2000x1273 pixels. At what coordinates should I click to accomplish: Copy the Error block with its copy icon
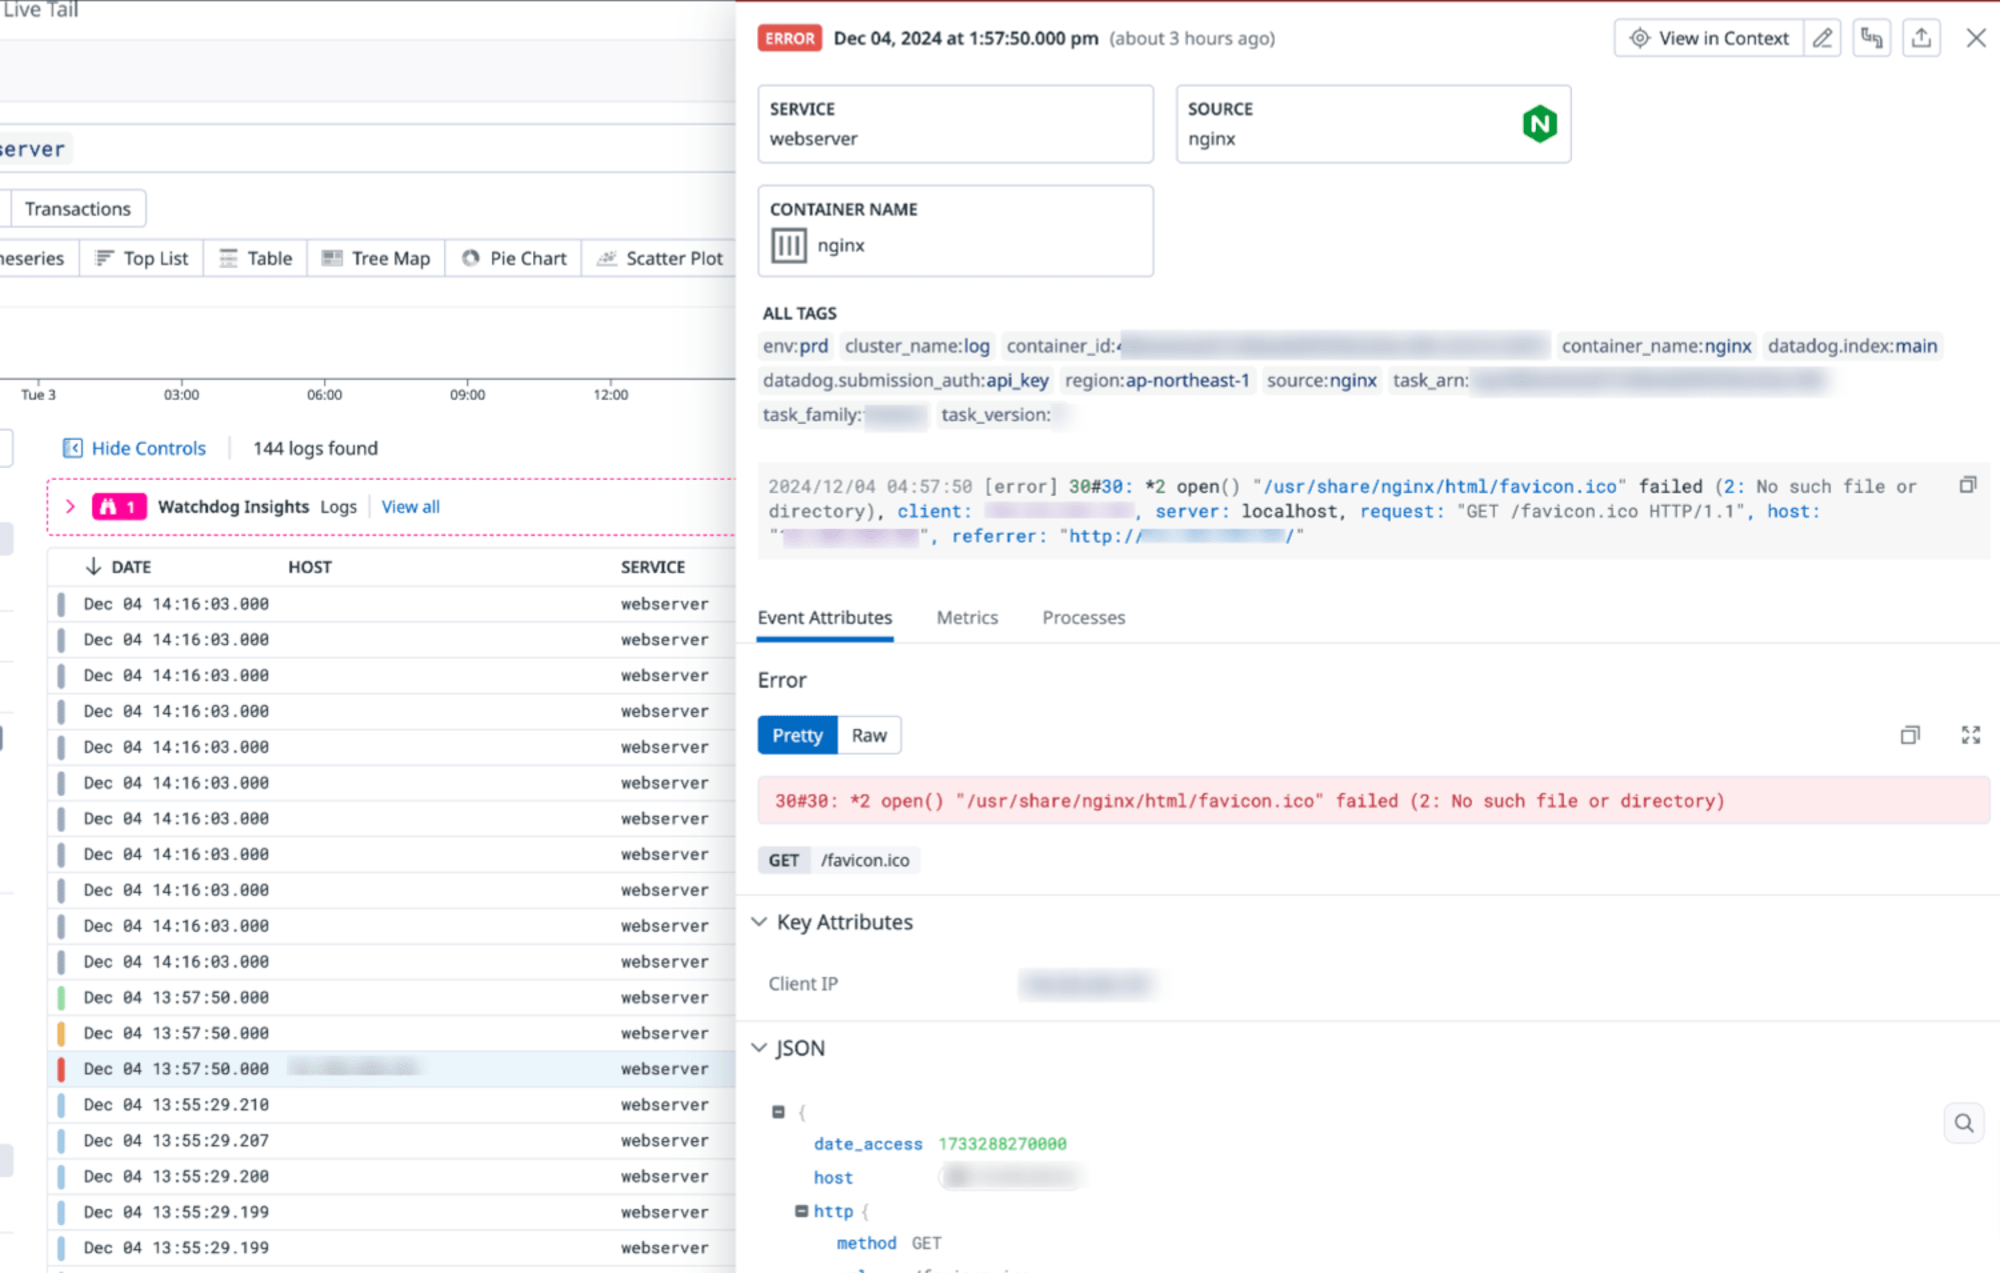point(1910,735)
